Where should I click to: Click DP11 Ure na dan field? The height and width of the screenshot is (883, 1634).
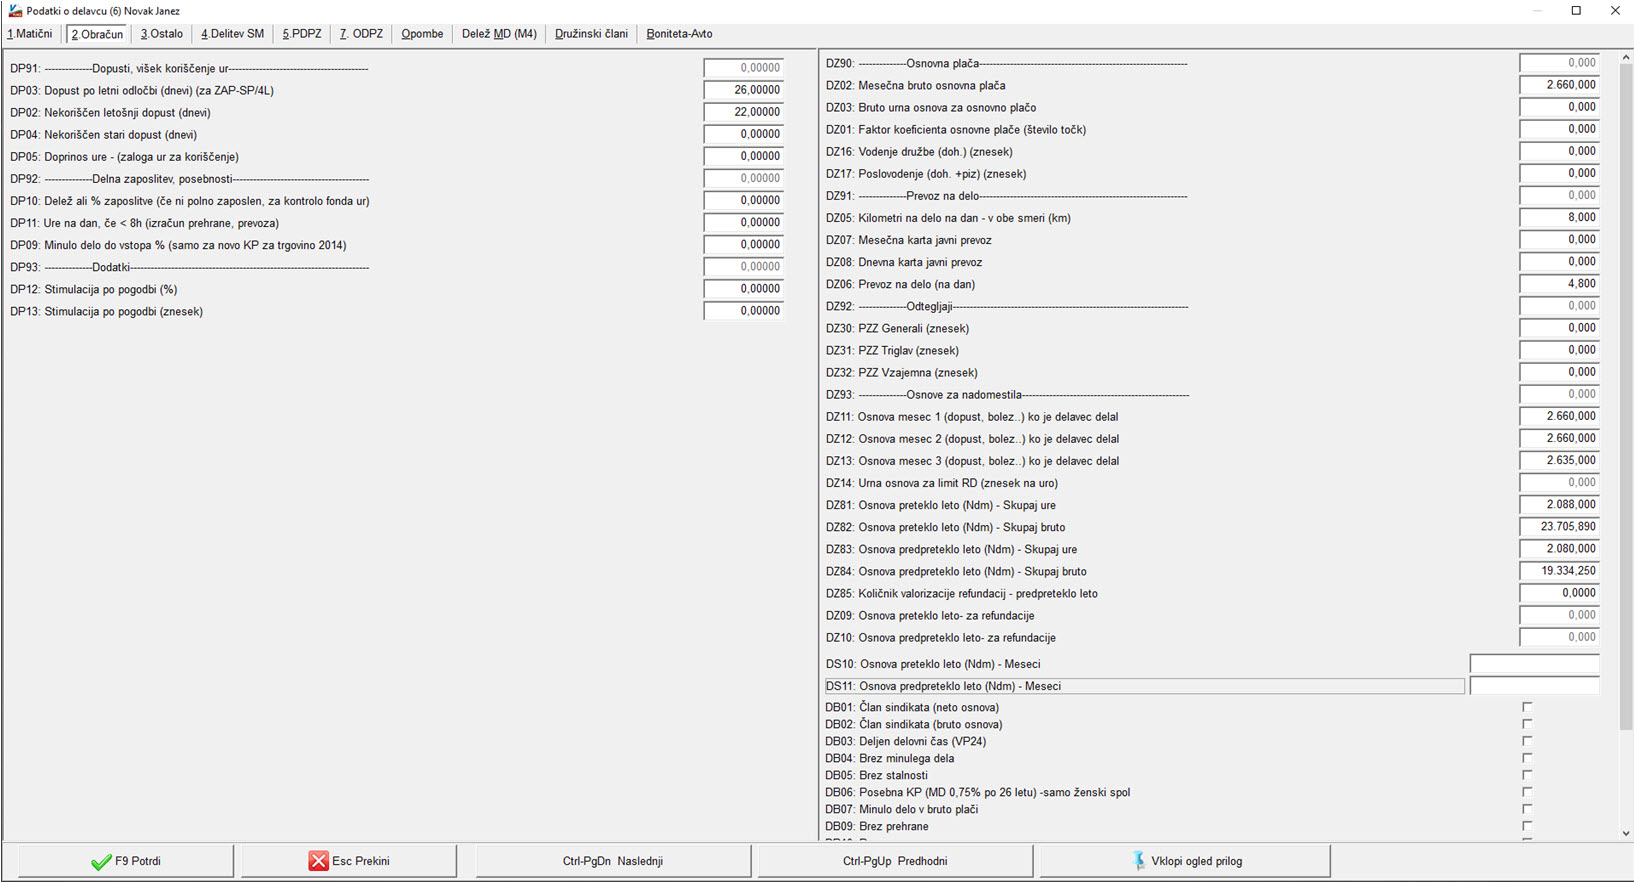(744, 222)
